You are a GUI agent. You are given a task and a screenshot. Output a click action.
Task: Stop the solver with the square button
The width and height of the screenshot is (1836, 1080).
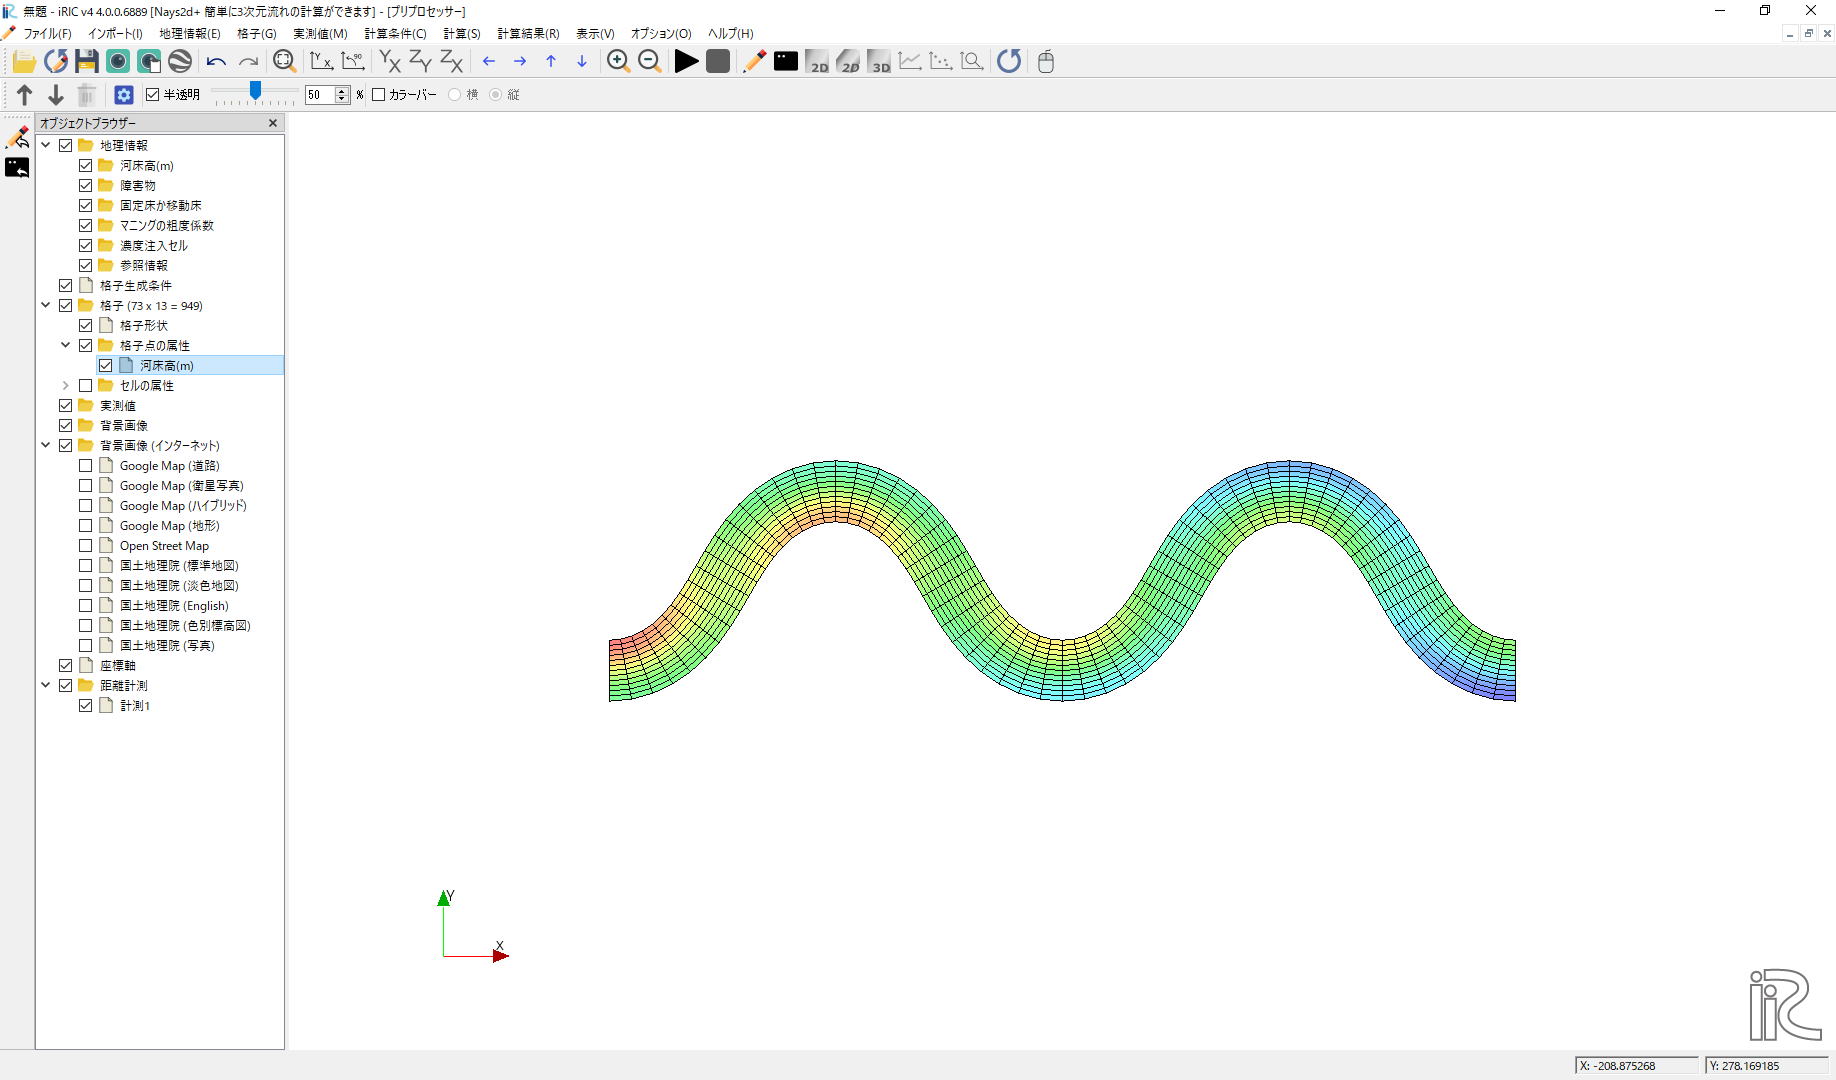pos(718,62)
